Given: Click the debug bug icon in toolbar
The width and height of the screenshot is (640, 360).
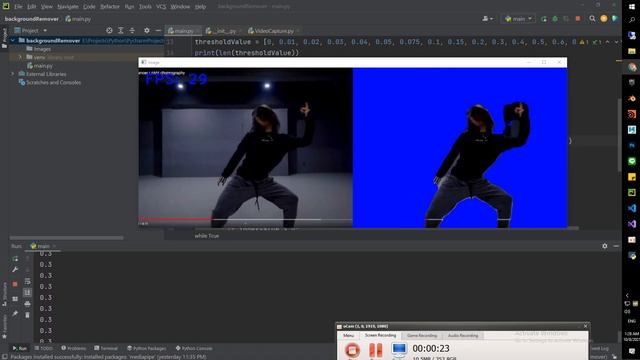Looking at the screenshot, I should [555, 19].
